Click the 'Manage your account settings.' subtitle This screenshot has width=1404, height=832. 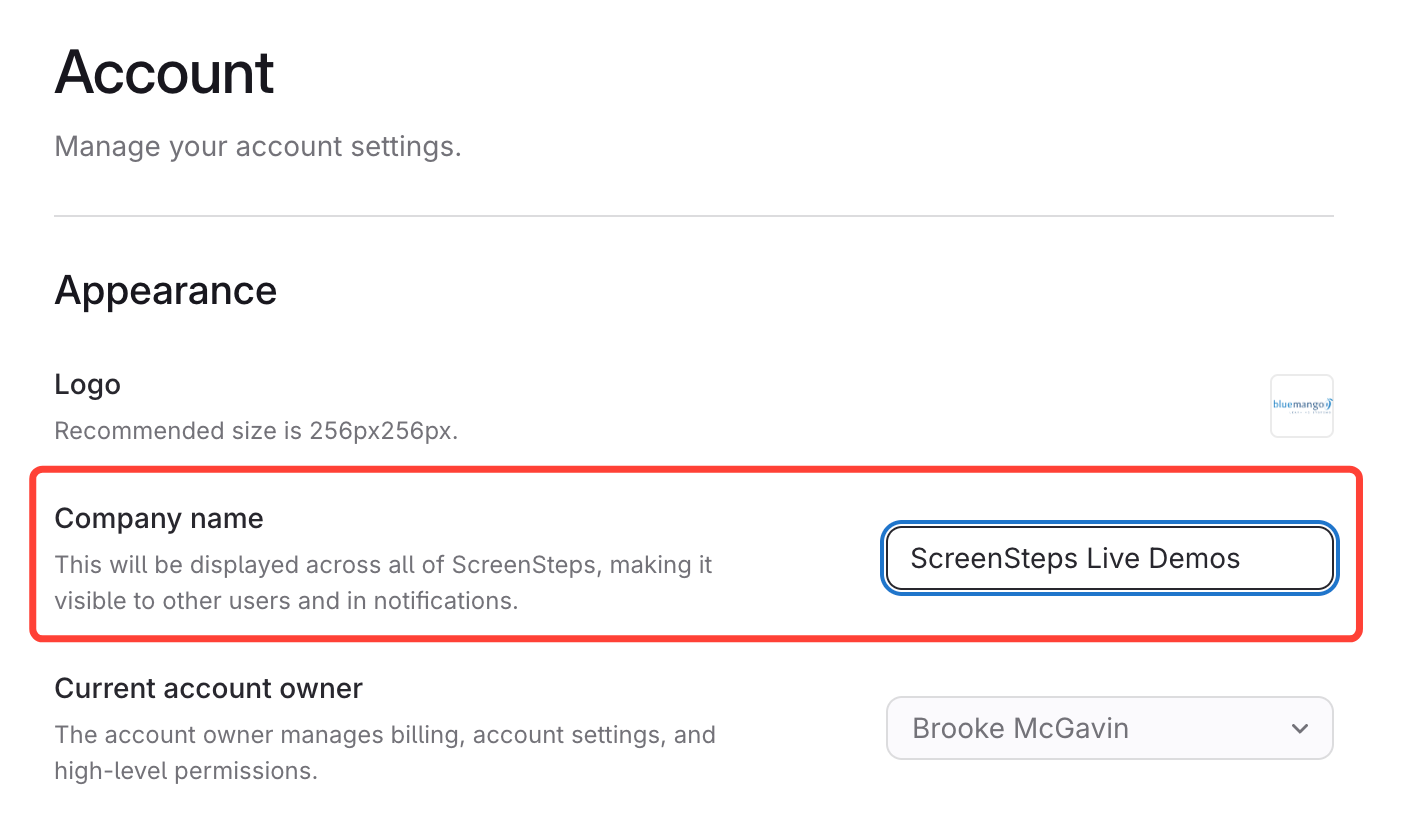tap(257, 147)
